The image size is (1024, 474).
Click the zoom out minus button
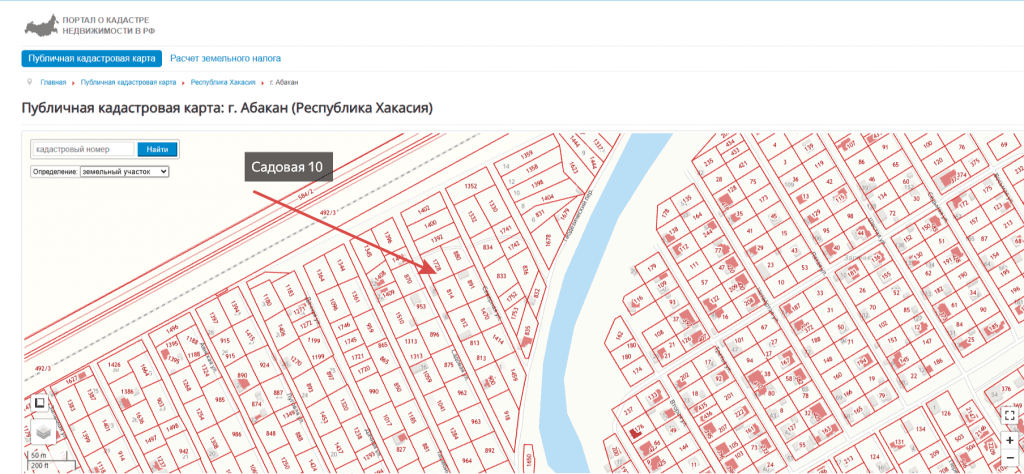[x=1010, y=457]
